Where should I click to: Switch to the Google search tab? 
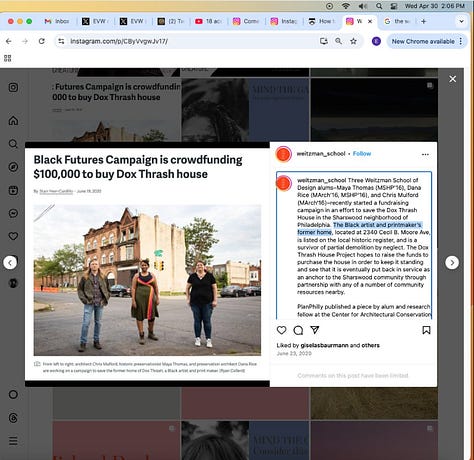(397, 21)
